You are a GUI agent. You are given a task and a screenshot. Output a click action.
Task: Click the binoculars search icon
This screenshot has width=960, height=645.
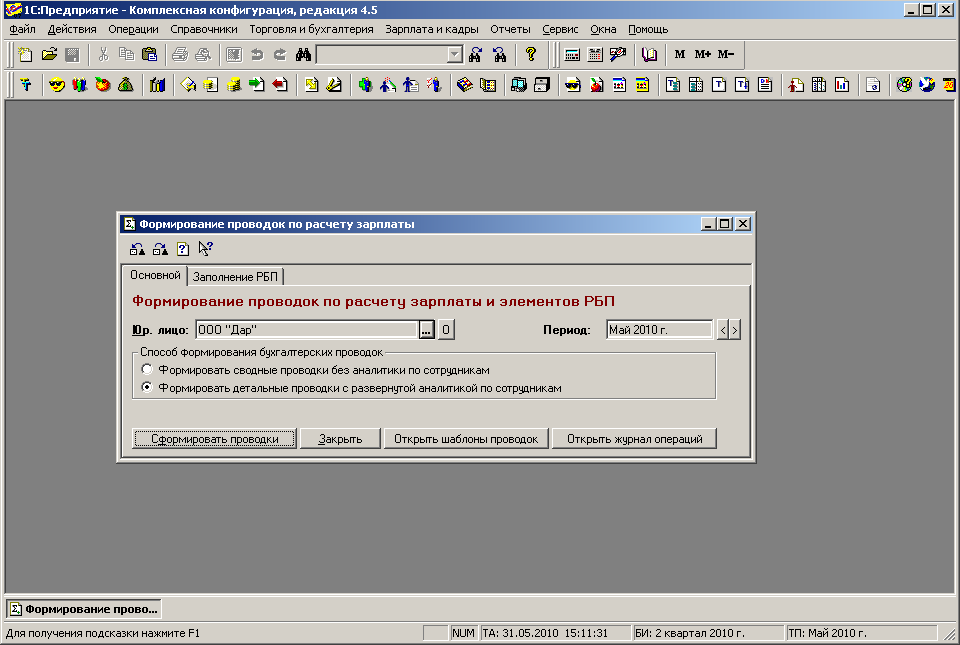pos(303,54)
